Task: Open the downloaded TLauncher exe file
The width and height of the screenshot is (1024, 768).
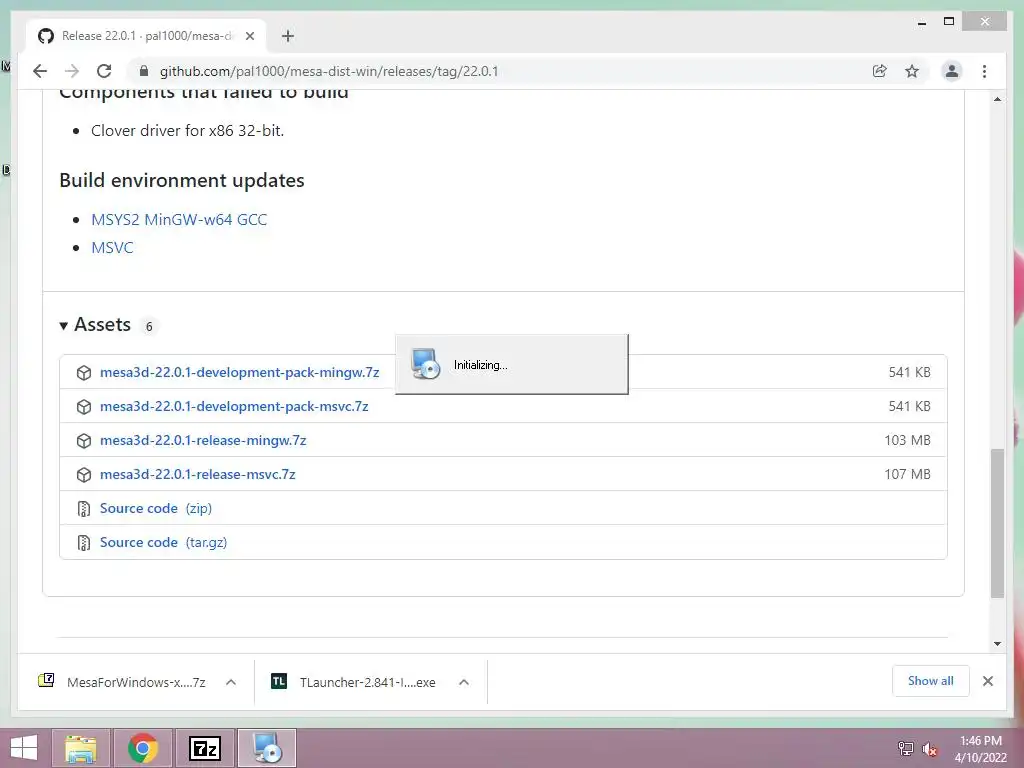Action: (x=353, y=682)
